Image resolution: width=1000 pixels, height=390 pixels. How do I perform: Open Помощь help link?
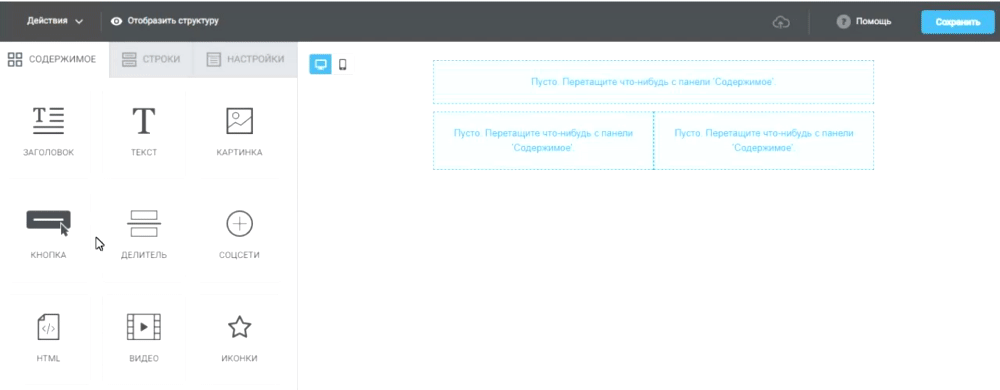tap(864, 22)
